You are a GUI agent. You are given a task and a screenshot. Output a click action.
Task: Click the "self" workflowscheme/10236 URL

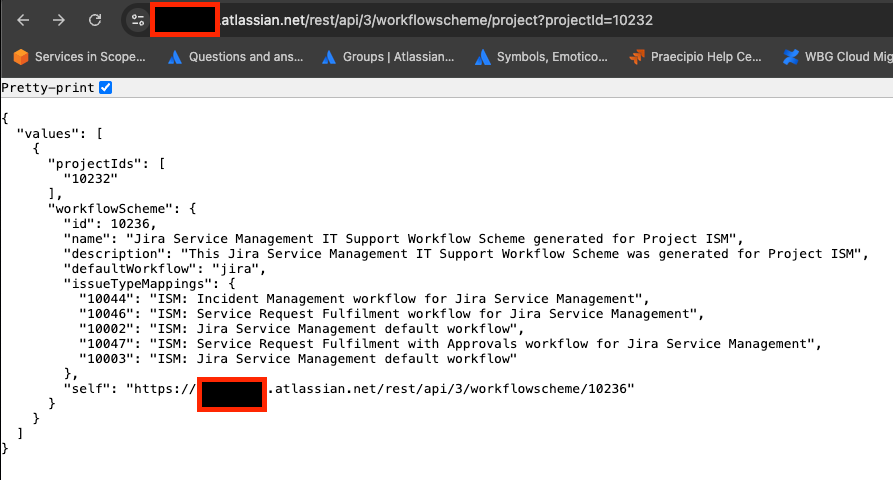pyautogui.click(x=380, y=389)
